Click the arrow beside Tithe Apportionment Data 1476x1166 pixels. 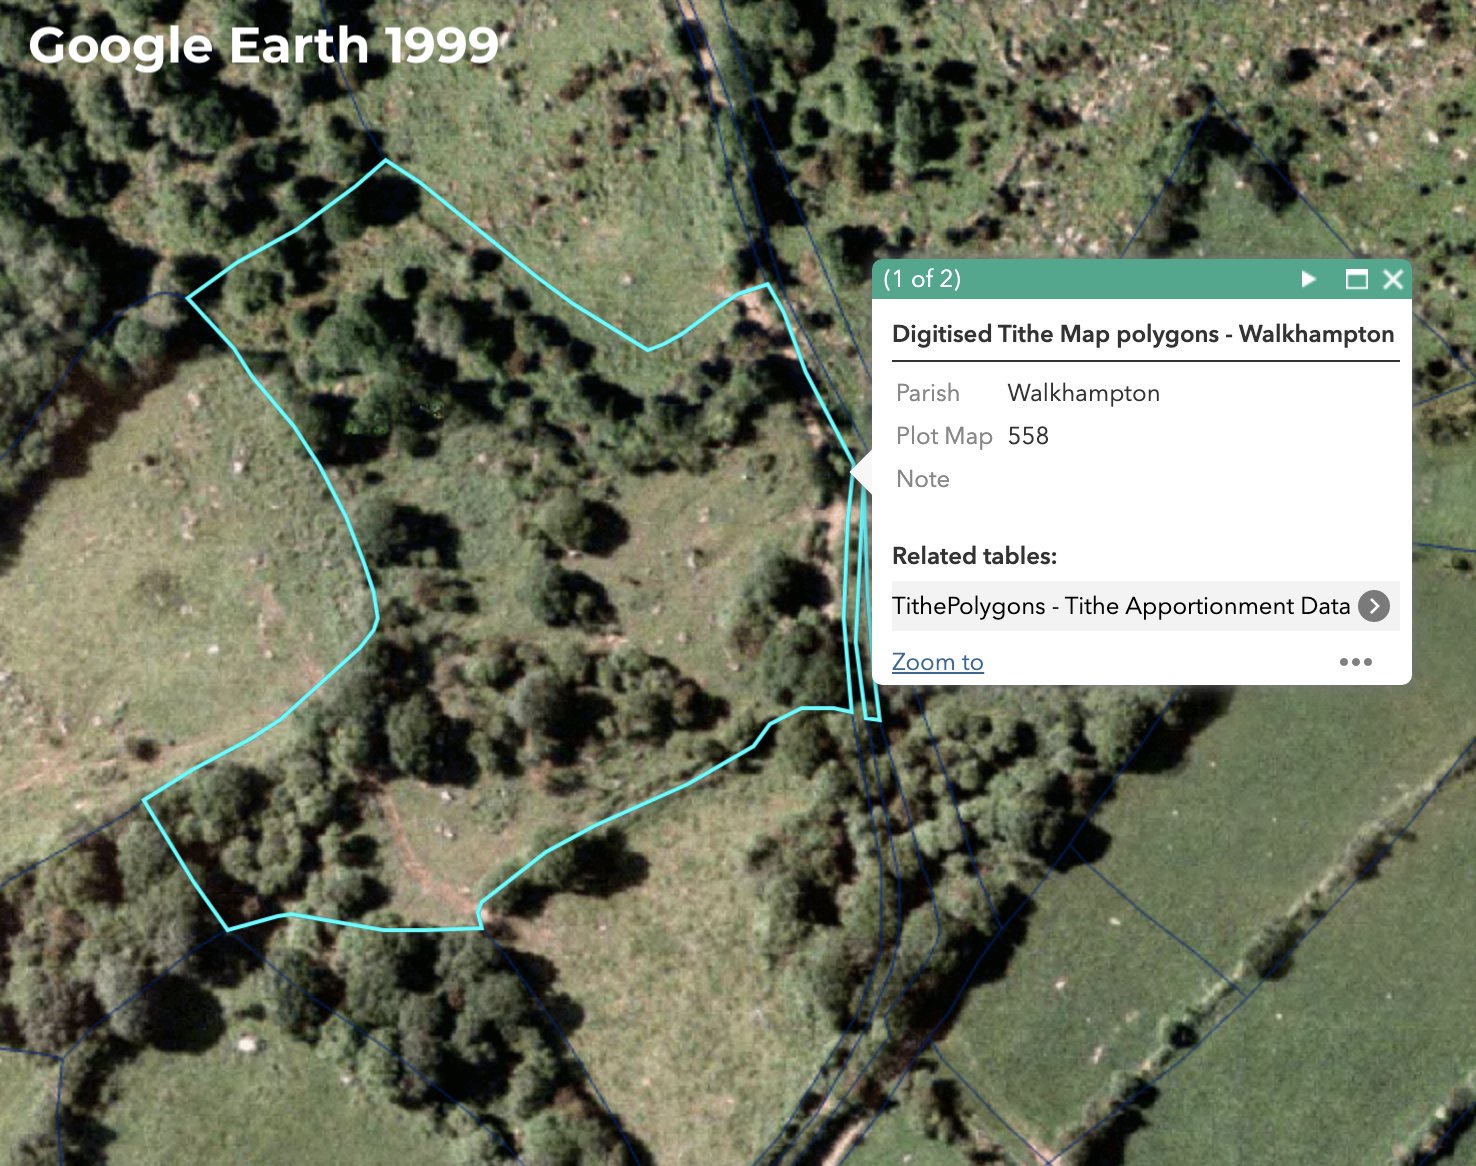pyautogui.click(x=1374, y=606)
